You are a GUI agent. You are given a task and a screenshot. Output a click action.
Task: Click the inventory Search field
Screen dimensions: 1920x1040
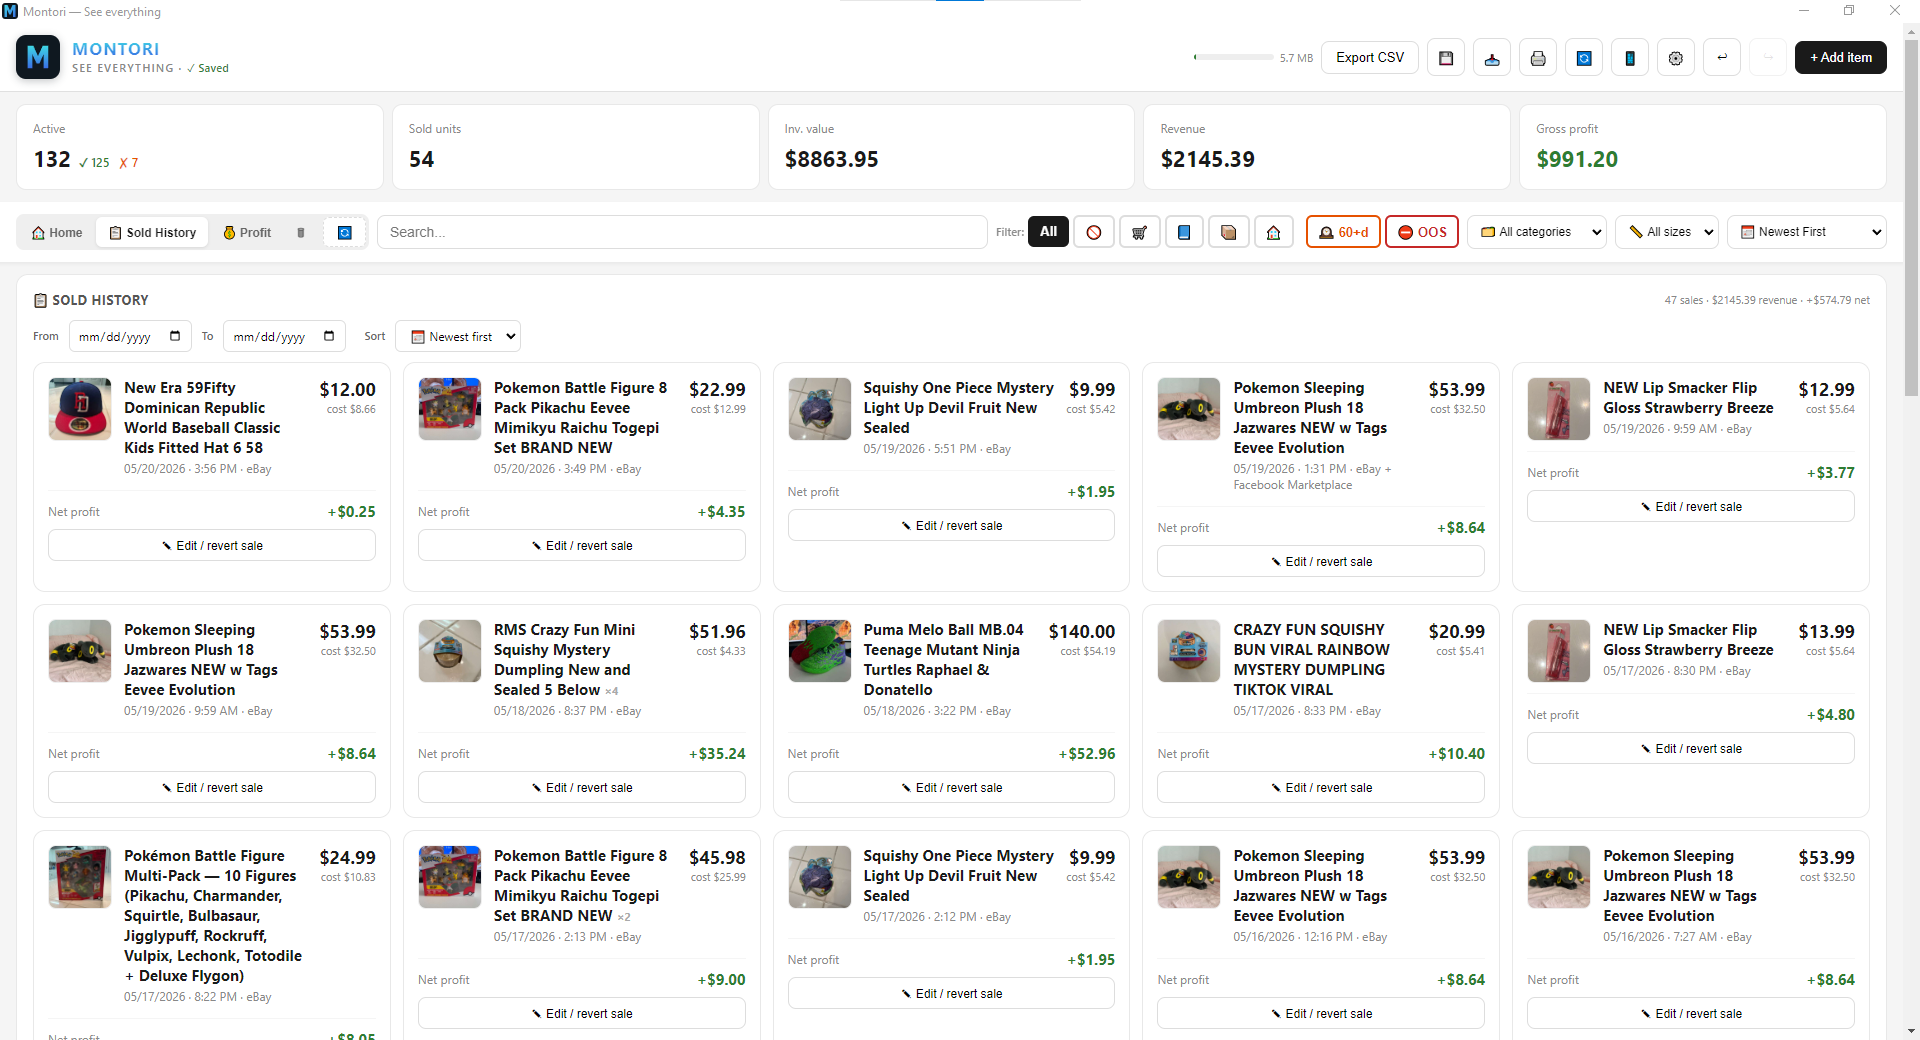tap(682, 232)
